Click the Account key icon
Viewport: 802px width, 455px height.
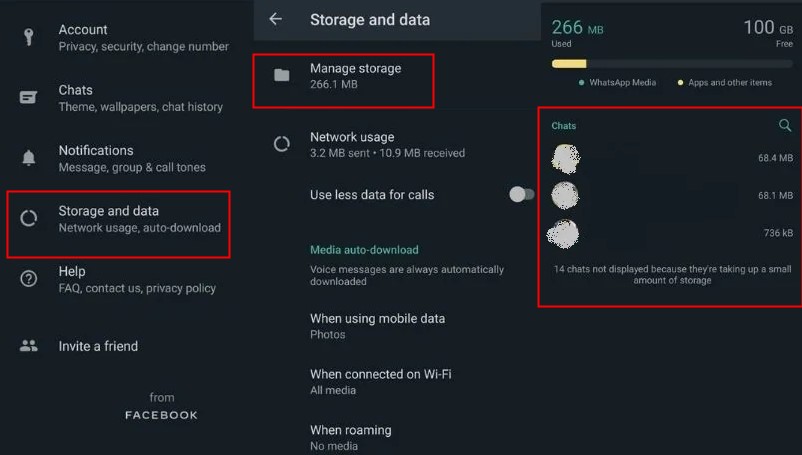point(29,37)
